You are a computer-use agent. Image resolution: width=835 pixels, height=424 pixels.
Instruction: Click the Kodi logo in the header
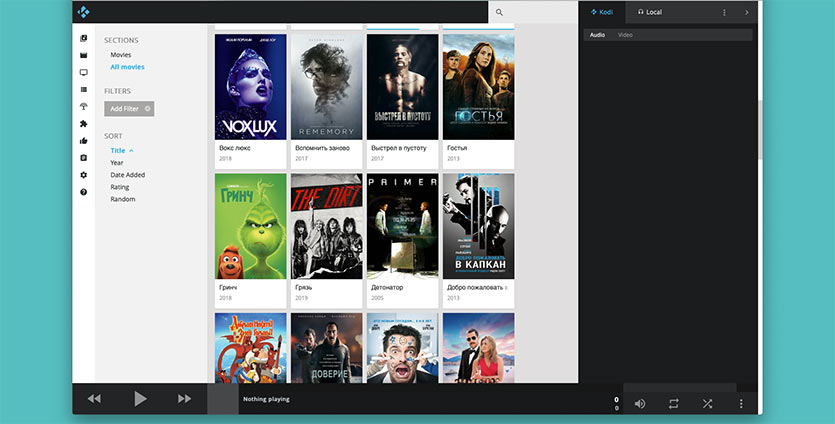tap(84, 12)
